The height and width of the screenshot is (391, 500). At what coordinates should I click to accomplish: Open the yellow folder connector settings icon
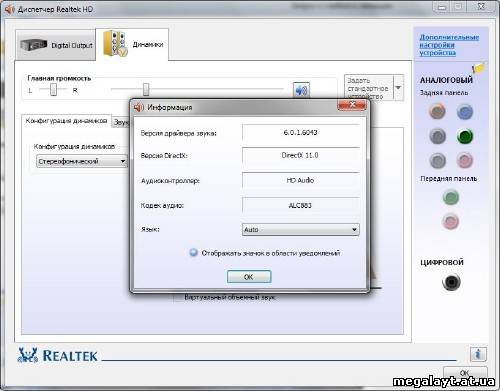pyautogui.click(x=478, y=68)
